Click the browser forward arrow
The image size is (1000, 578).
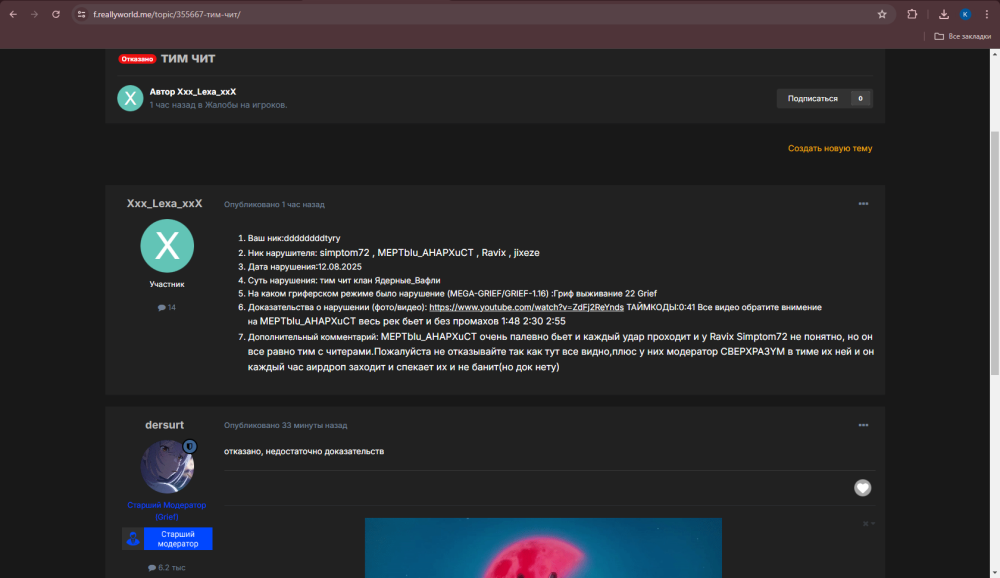[x=34, y=14]
